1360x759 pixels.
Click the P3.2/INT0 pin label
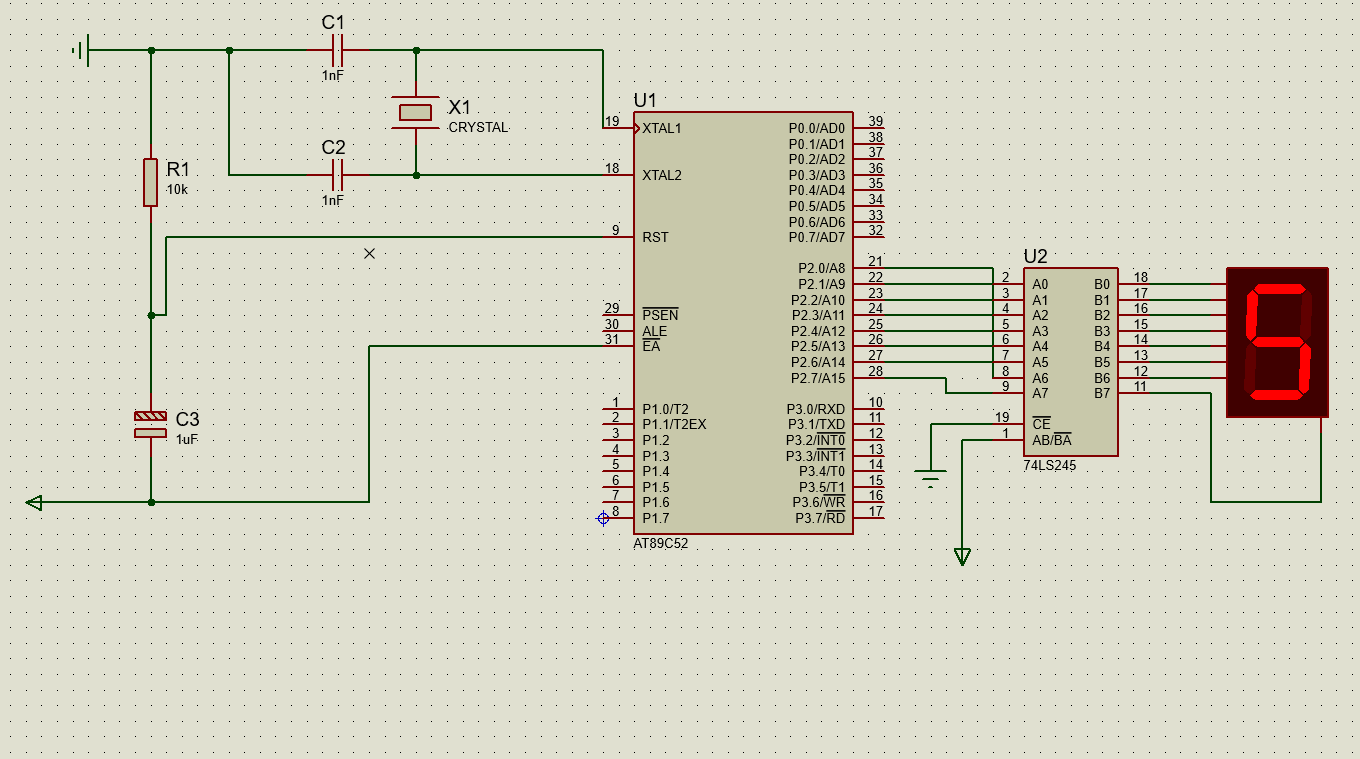[816, 440]
